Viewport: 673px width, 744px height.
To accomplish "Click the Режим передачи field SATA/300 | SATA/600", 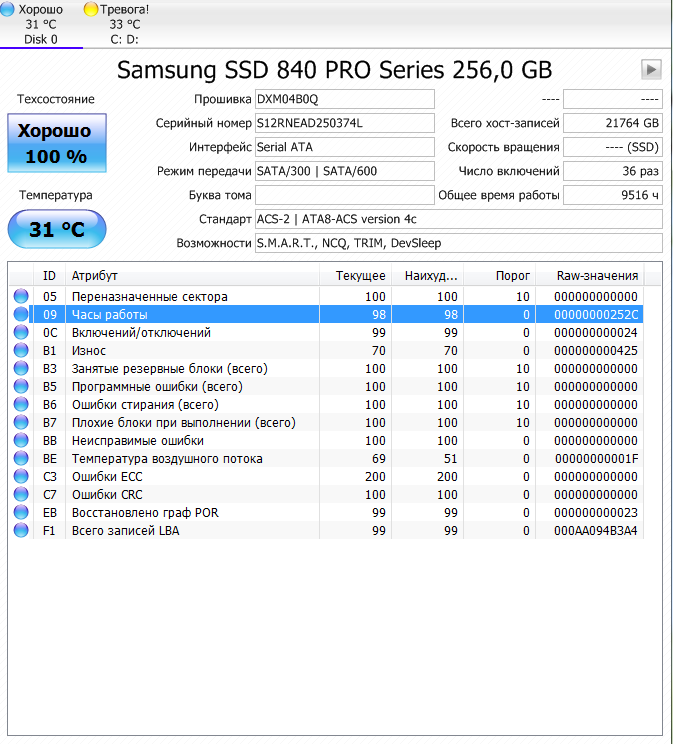I will [x=345, y=171].
